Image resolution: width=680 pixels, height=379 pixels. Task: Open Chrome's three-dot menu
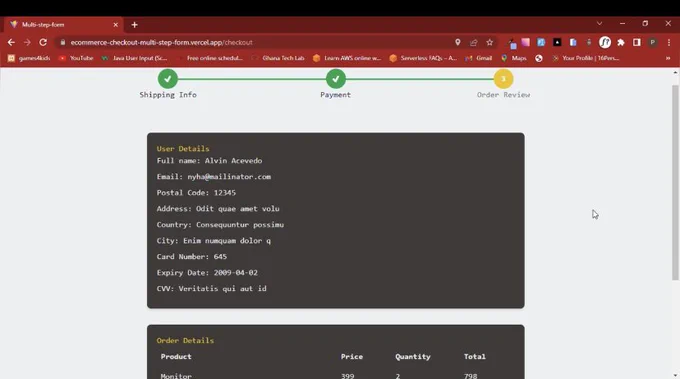pyautogui.click(x=669, y=42)
